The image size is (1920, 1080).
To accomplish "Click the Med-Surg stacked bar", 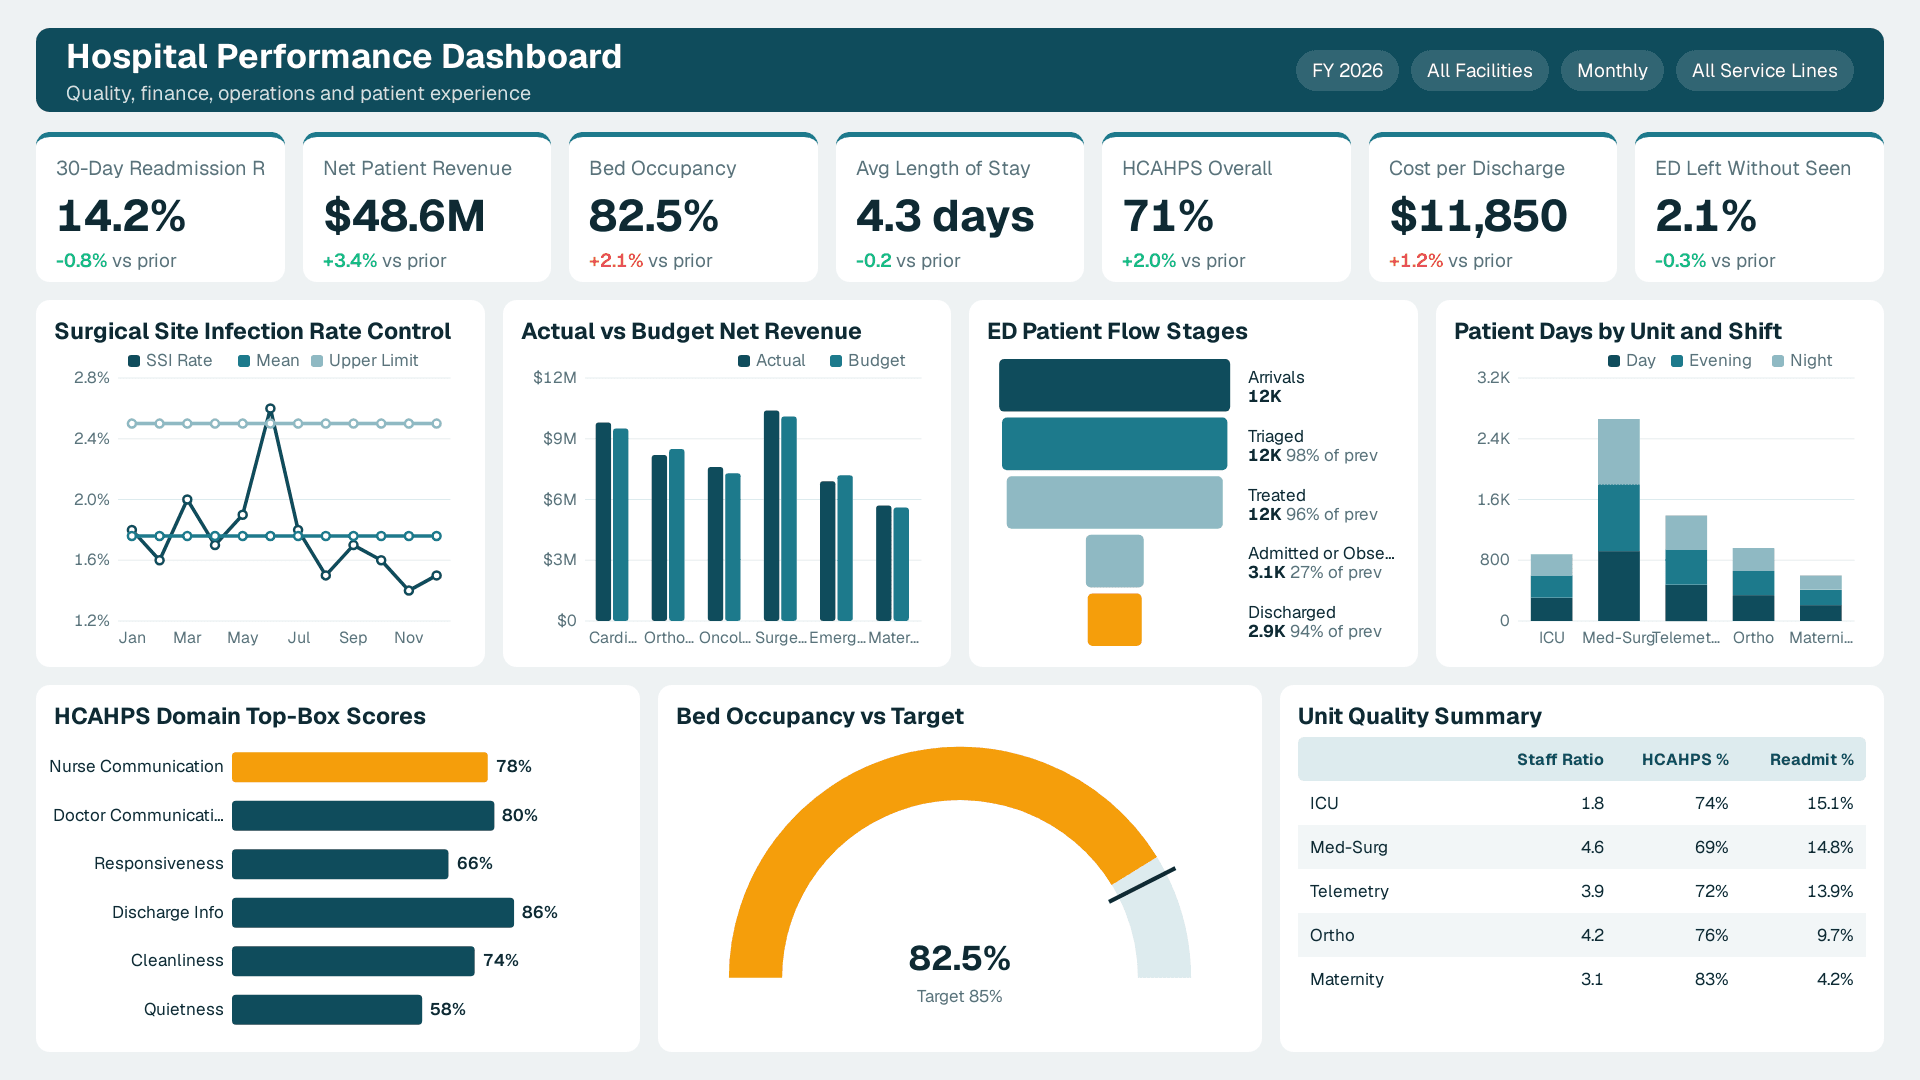I will (1619, 520).
